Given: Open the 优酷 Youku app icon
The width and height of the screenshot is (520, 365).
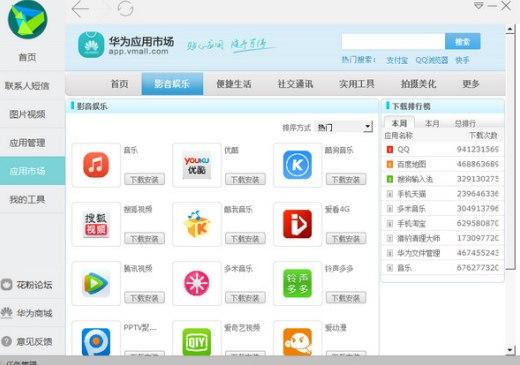Looking at the screenshot, I should tap(197, 165).
